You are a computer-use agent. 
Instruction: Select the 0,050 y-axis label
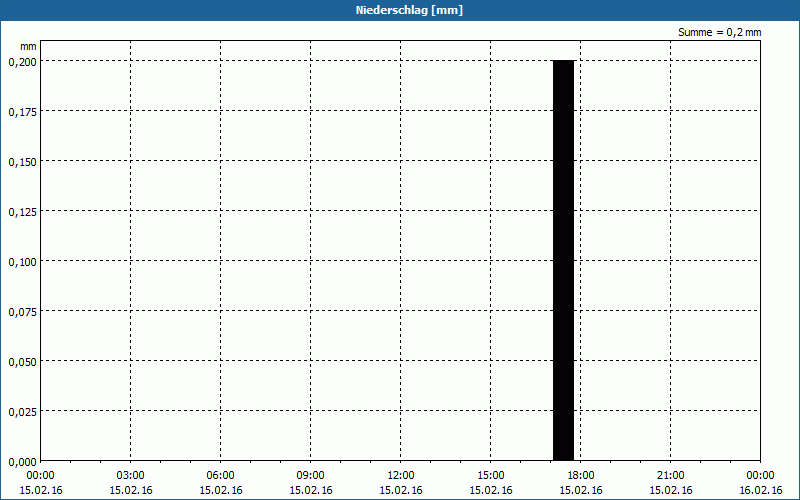click(x=22, y=362)
